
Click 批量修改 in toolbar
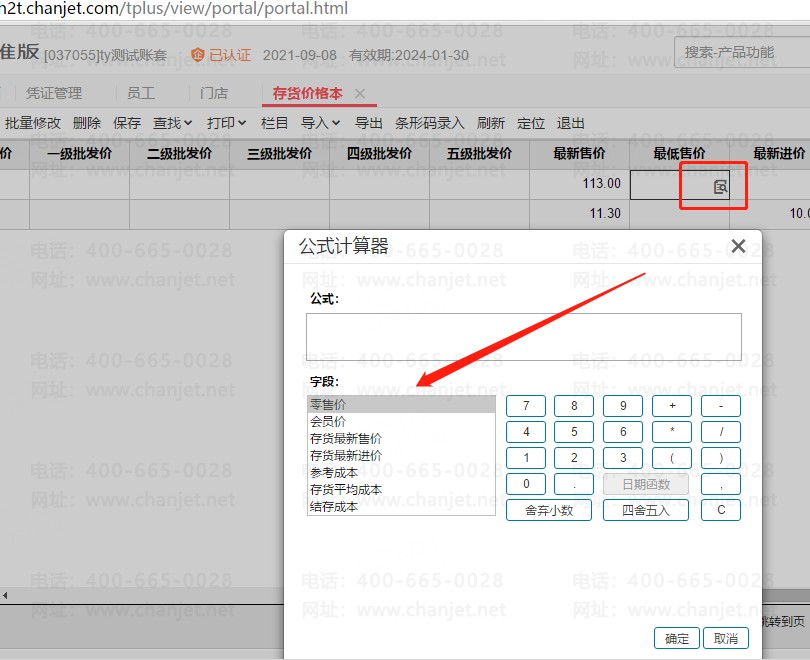[x=33, y=123]
